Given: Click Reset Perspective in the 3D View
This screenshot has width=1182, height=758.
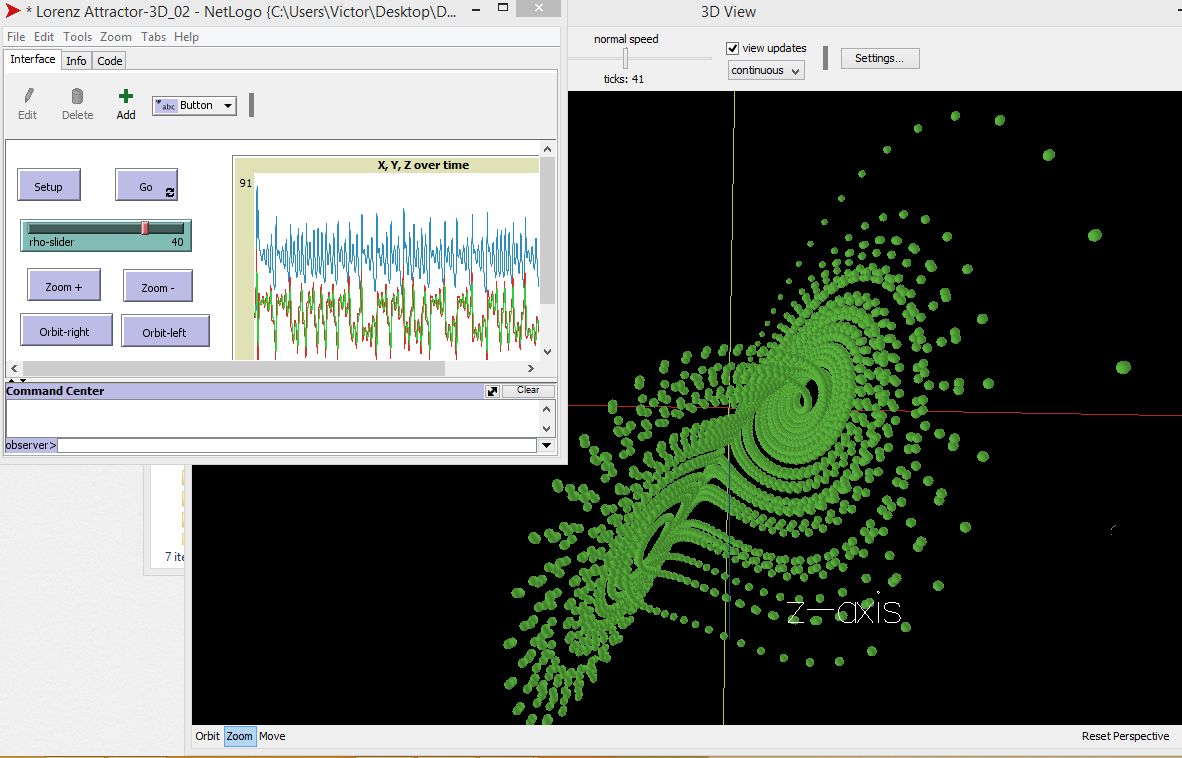Looking at the screenshot, I should tap(1124, 736).
